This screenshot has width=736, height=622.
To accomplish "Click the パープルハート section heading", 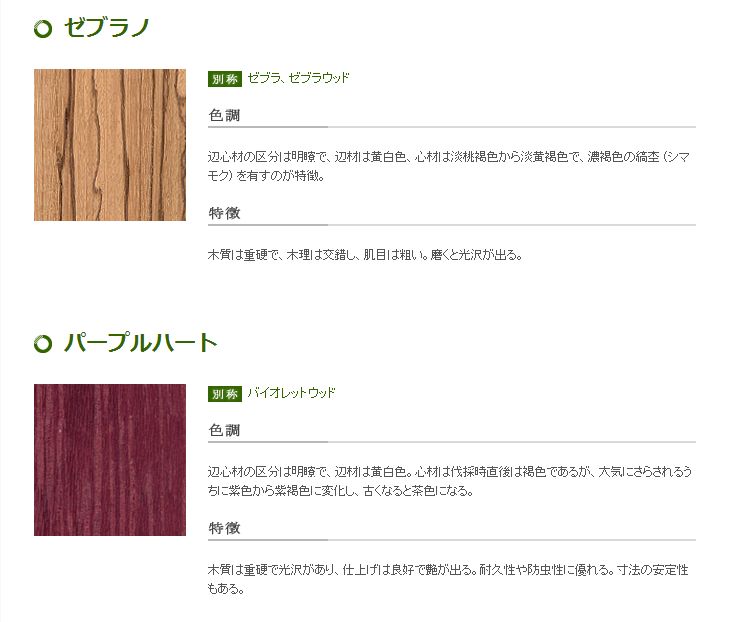I will (x=140, y=342).
